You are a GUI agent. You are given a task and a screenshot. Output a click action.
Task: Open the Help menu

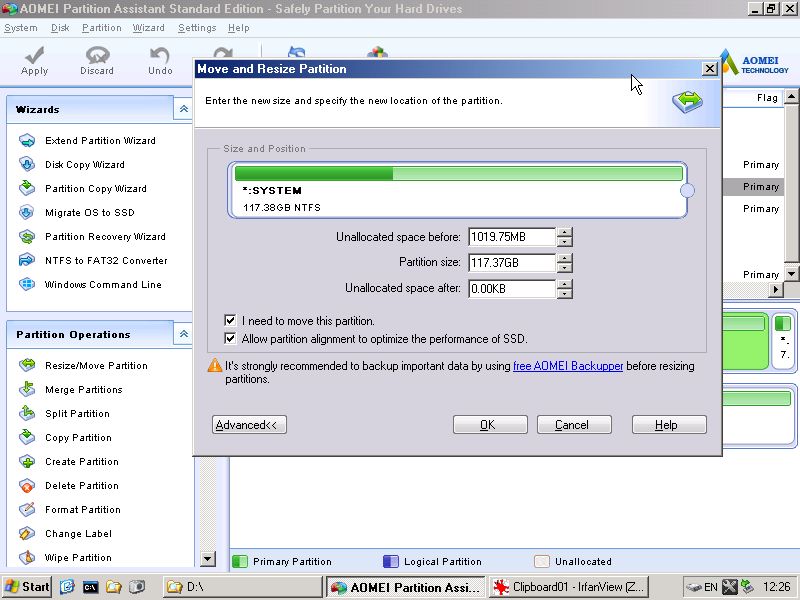click(x=238, y=28)
